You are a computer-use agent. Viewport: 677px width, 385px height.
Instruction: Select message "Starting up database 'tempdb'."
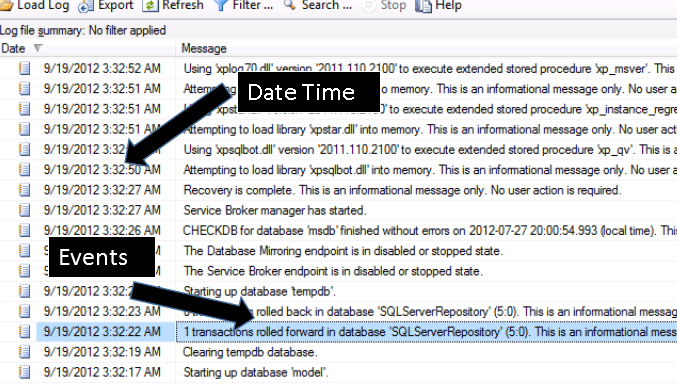[x=259, y=291]
